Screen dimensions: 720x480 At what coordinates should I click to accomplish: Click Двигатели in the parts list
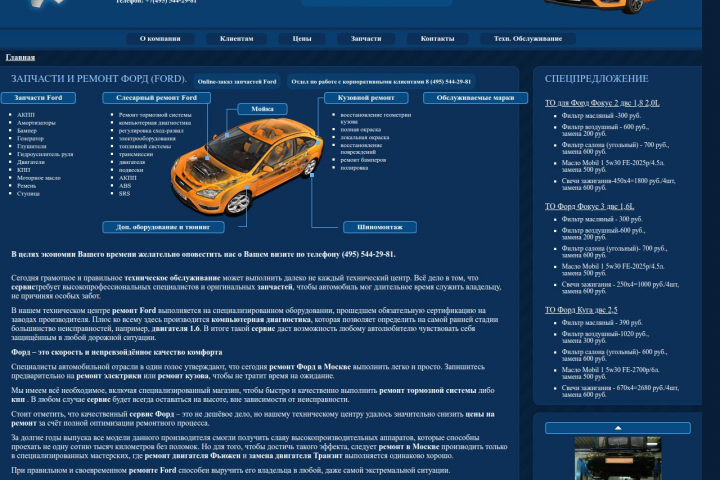pyautogui.click(x=31, y=162)
